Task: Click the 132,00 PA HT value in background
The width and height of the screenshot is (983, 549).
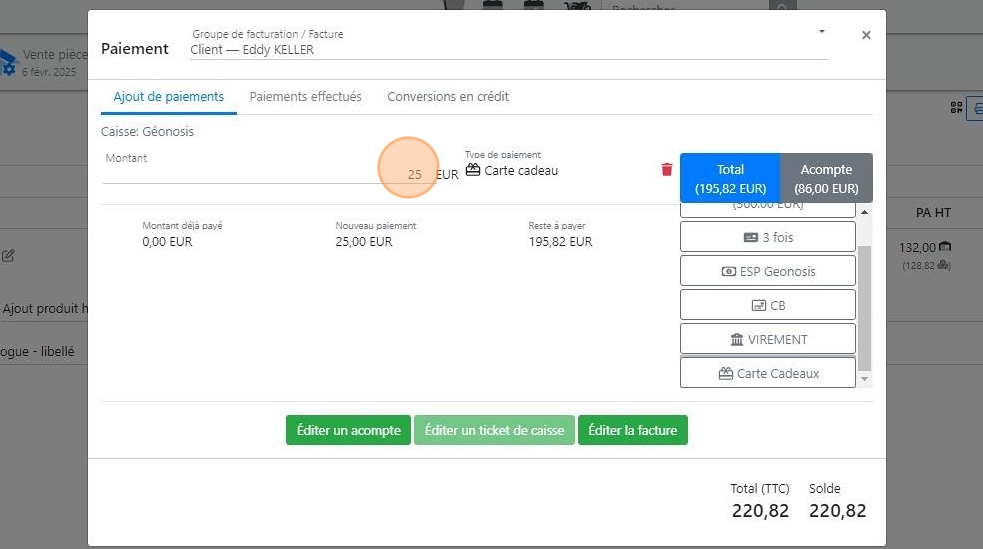Action: coord(917,248)
